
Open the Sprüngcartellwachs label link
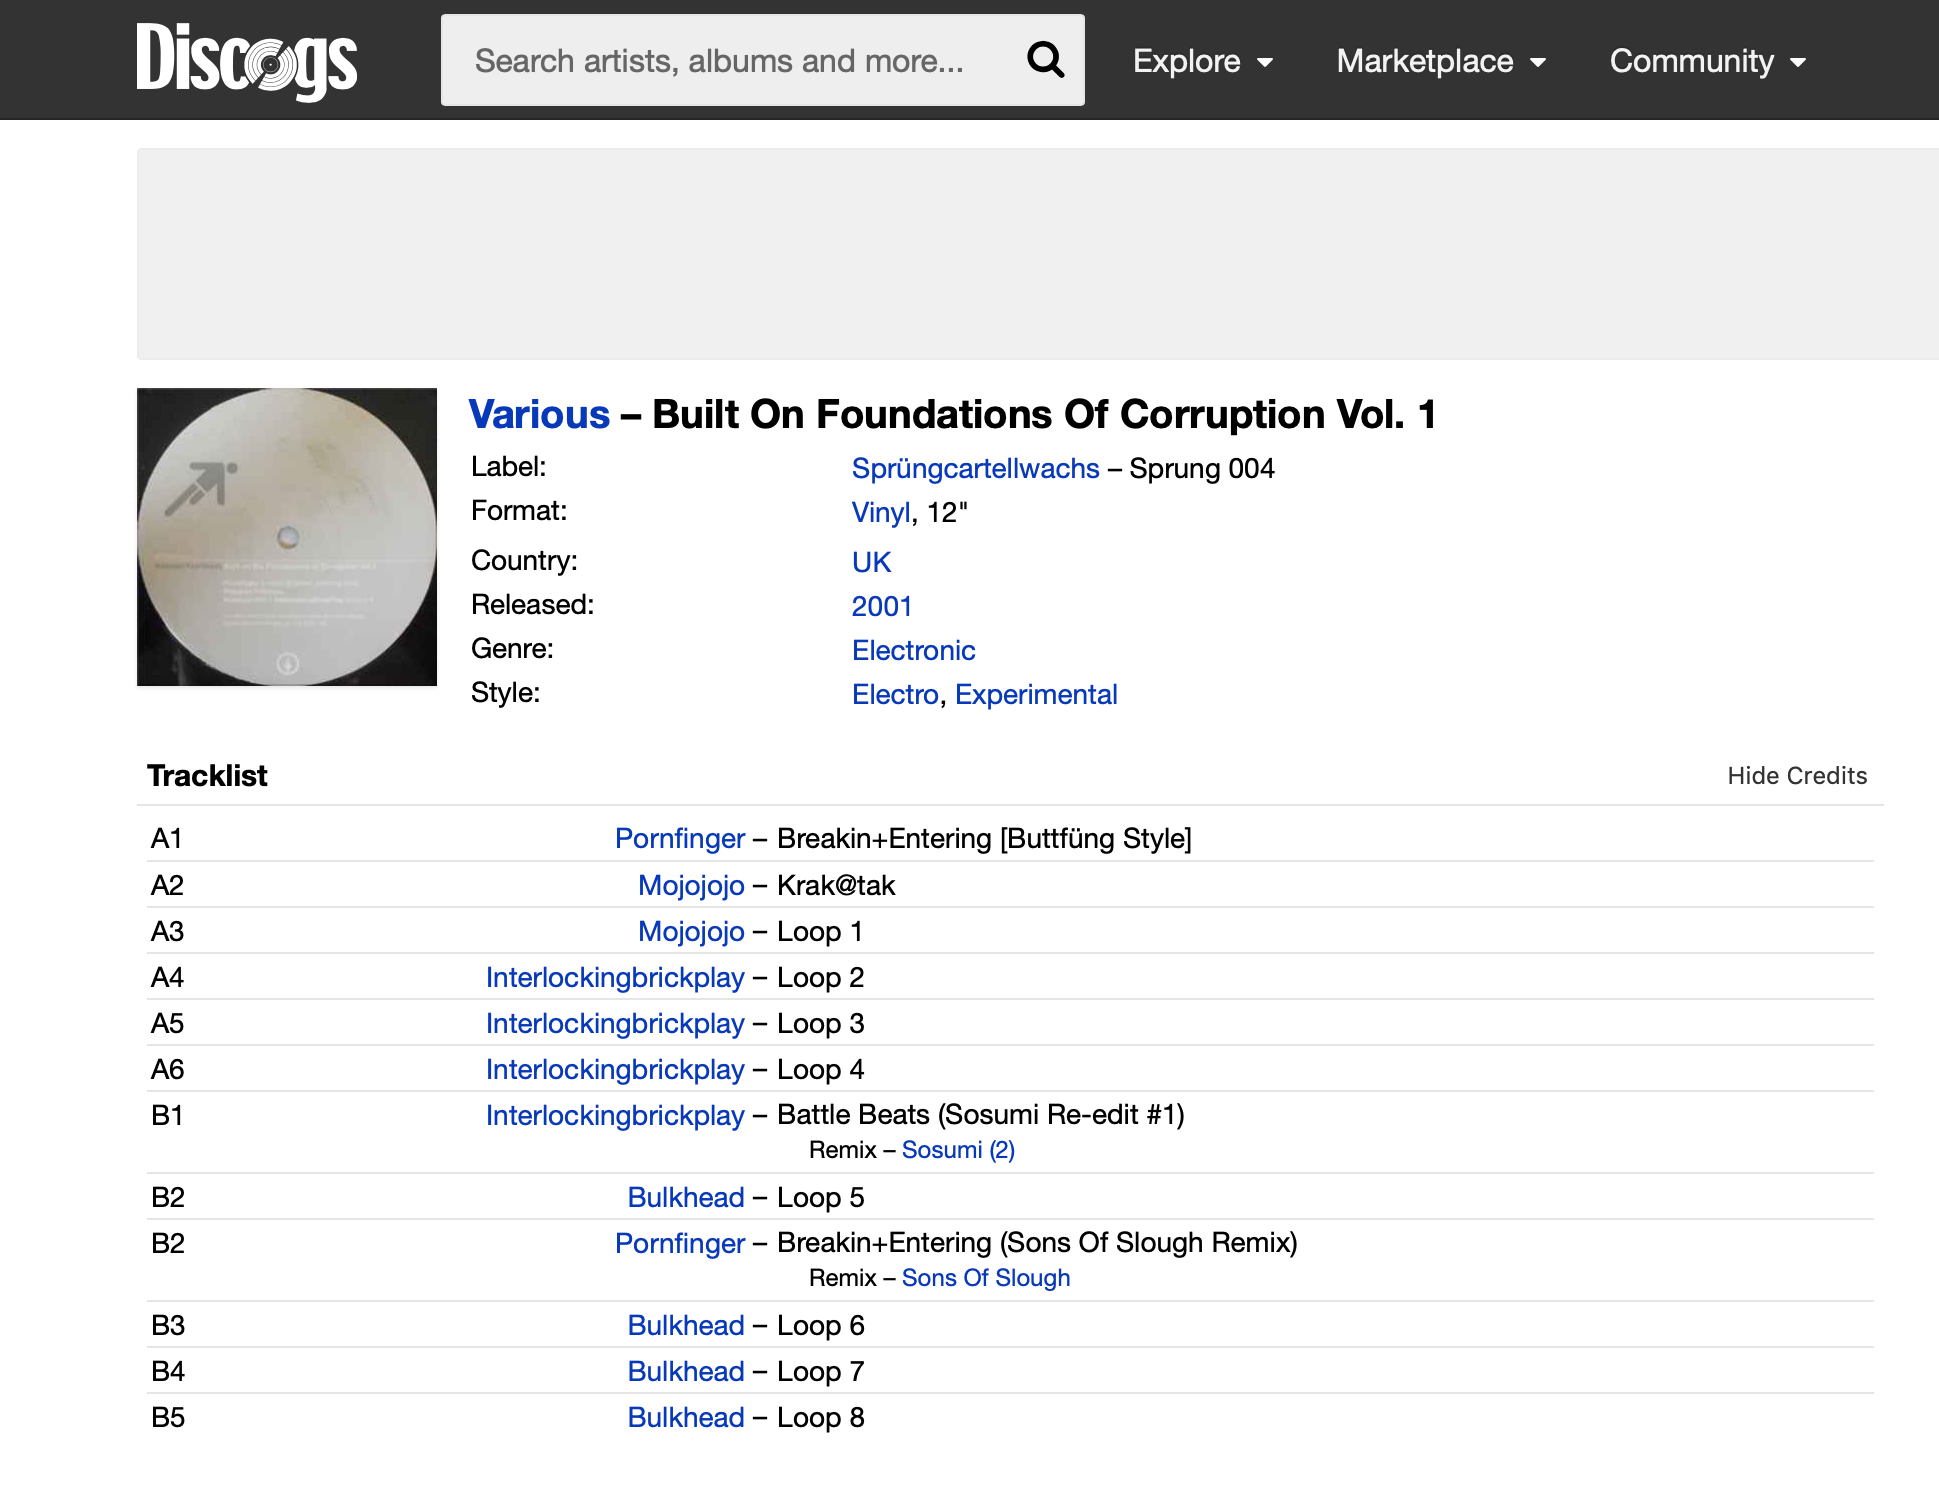(975, 468)
